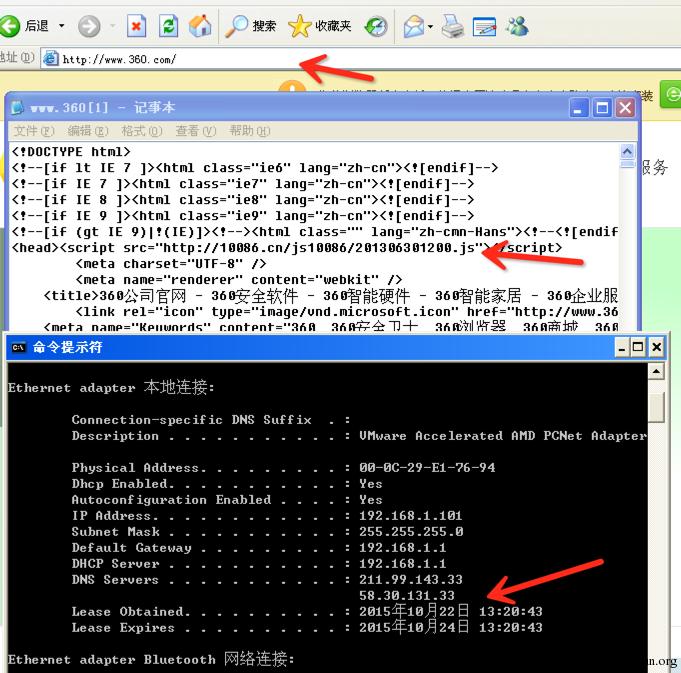Click the IE page icon in address bar

[x=51, y=58]
